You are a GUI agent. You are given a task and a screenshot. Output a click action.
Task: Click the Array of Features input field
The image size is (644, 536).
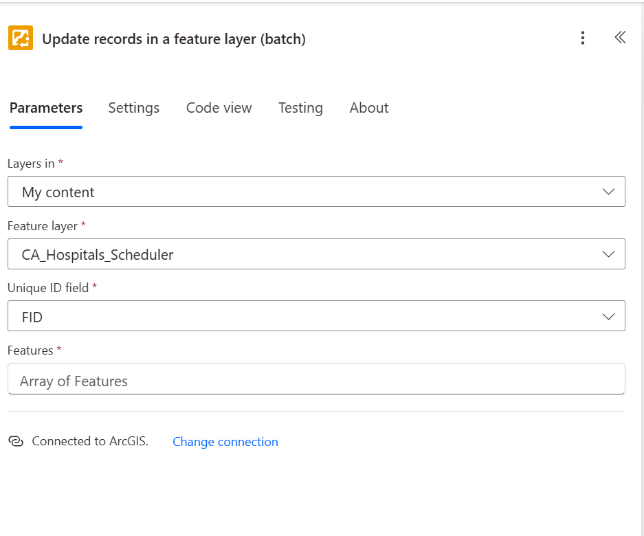click(316, 379)
